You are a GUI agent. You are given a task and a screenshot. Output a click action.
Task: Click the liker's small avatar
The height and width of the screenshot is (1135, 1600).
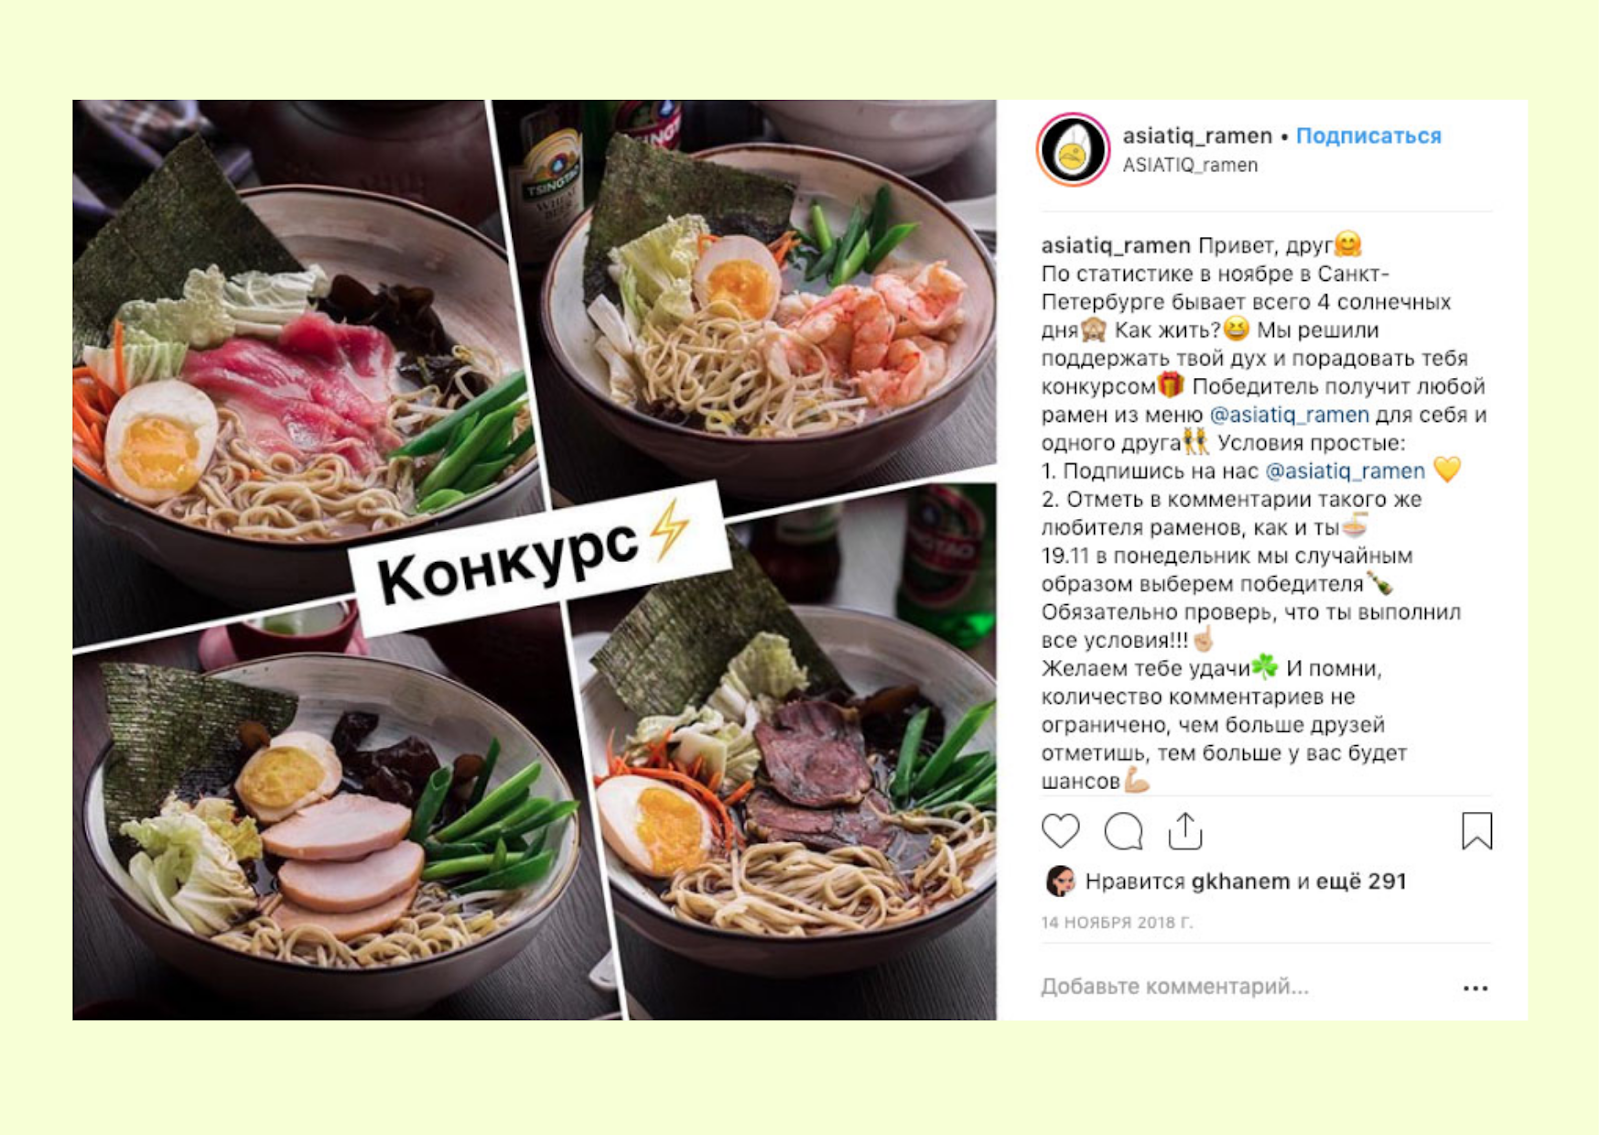tap(1059, 881)
